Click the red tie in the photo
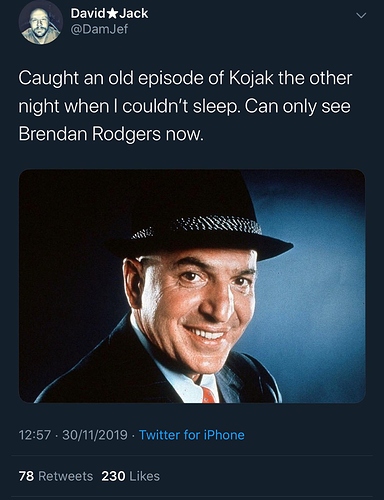The image size is (384, 500). [x=208, y=394]
